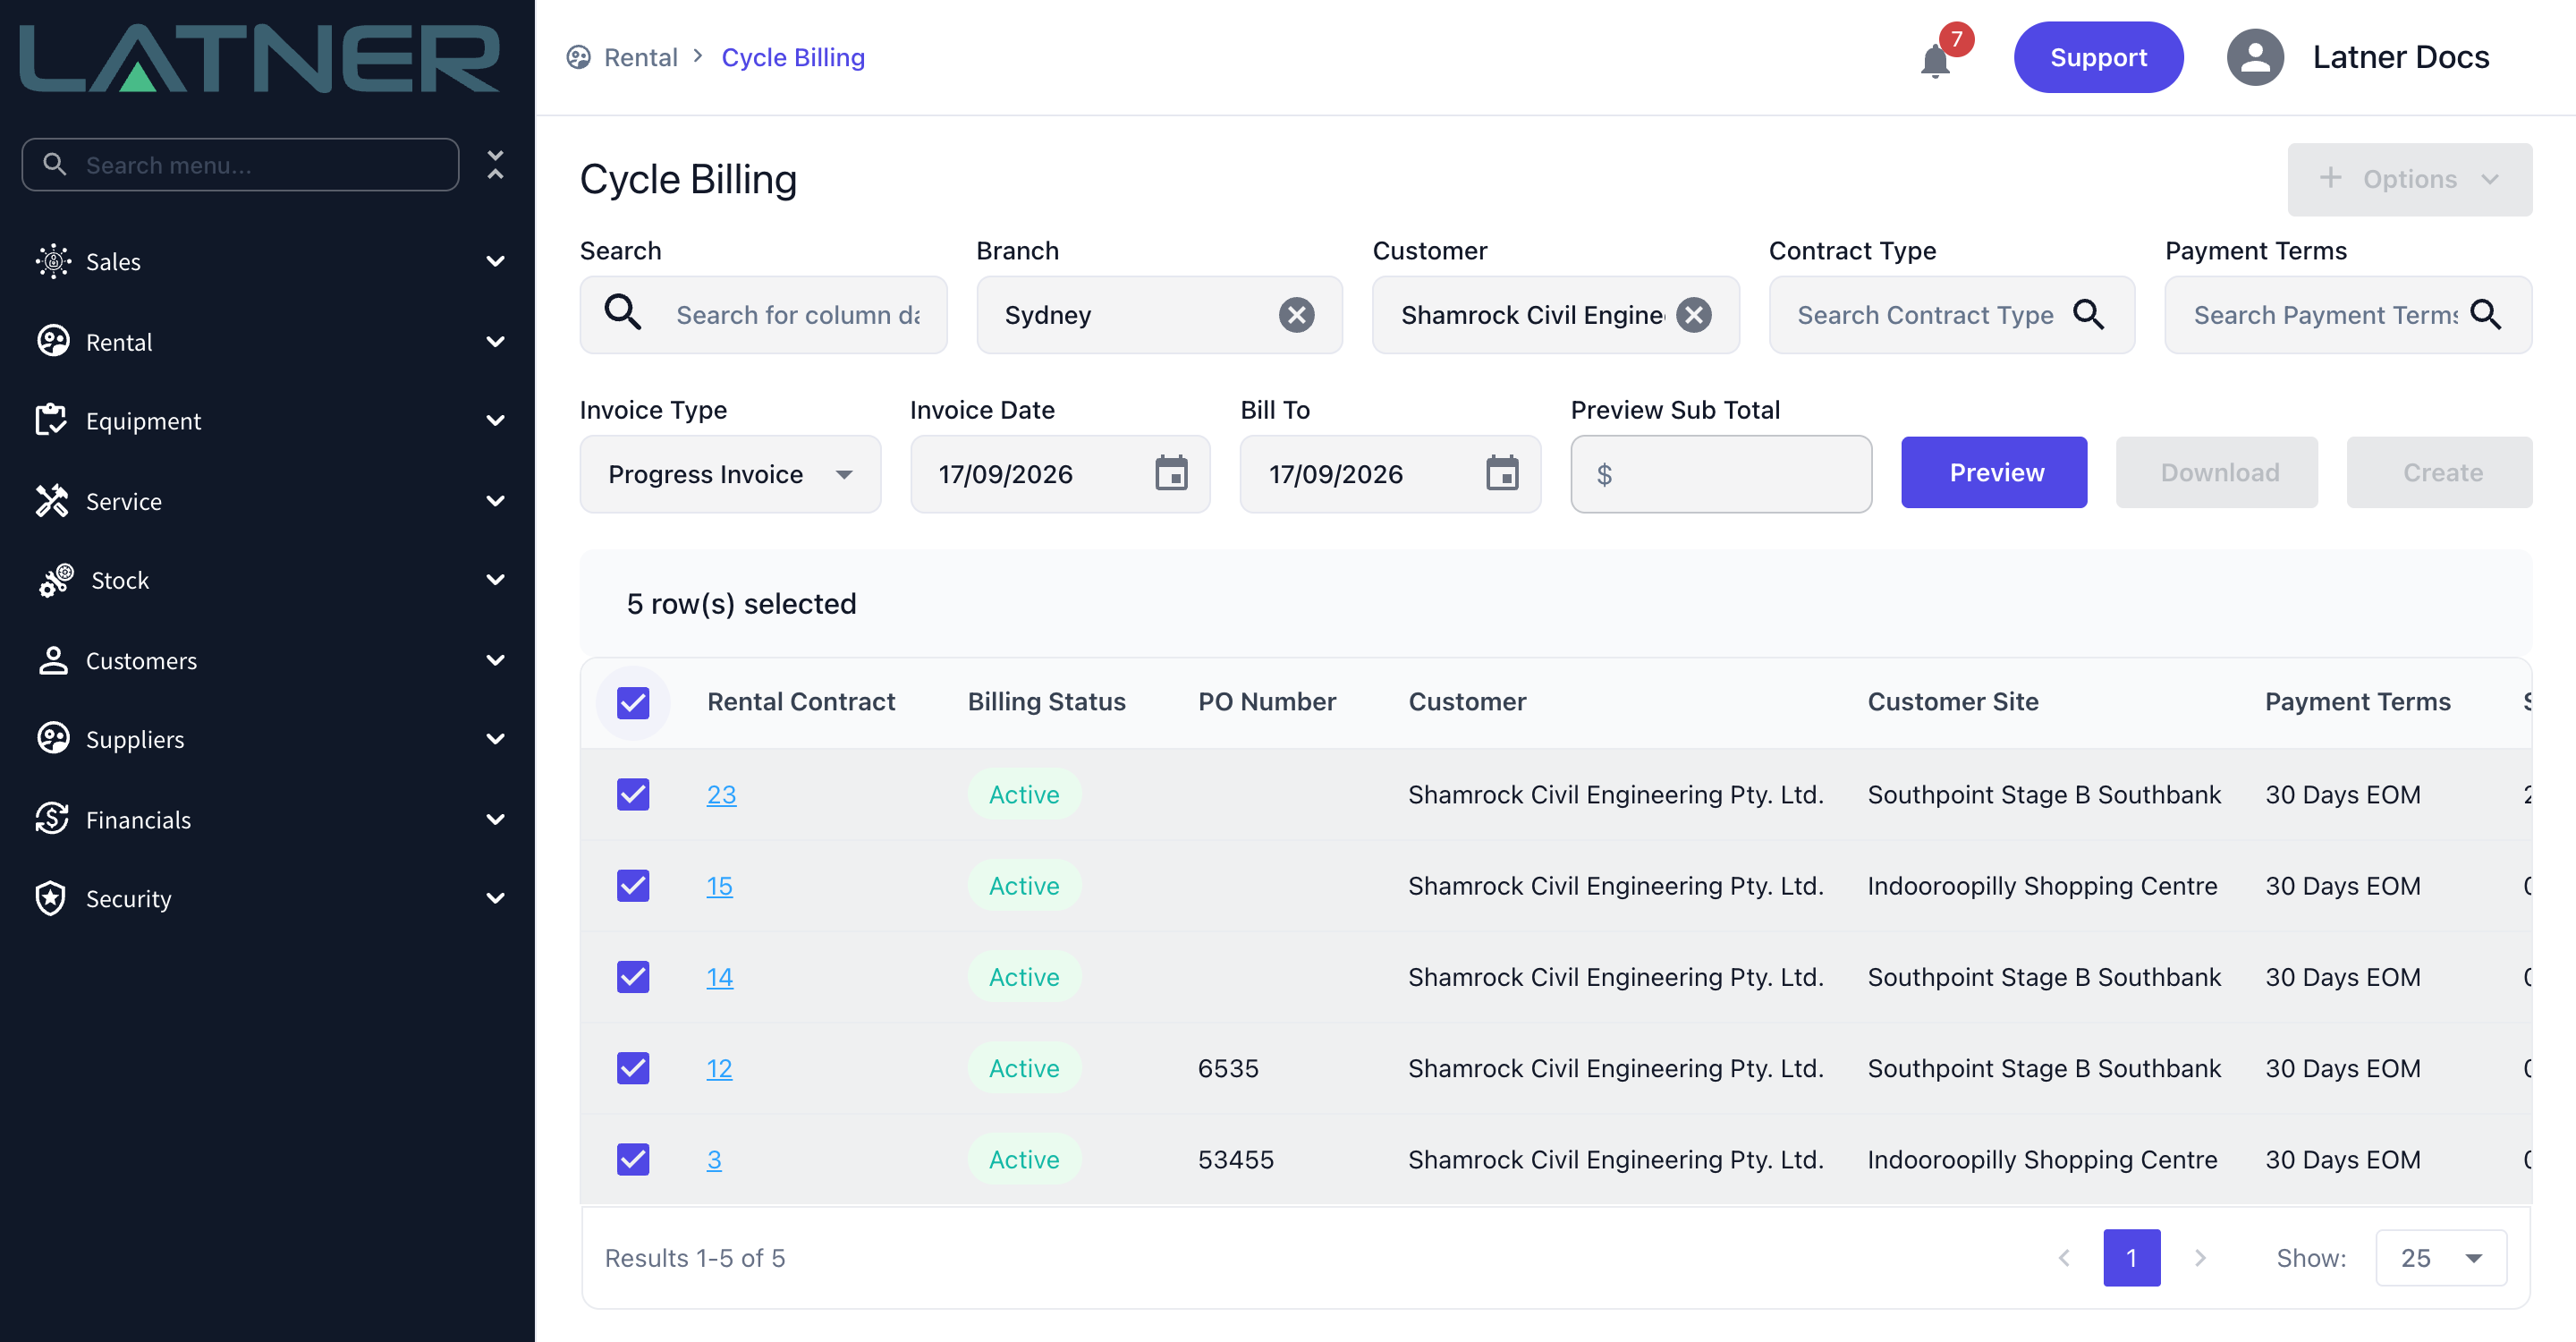Uncheck rental contract 23 row
Viewport: 2576px width, 1342px height.
pyautogui.click(x=633, y=794)
